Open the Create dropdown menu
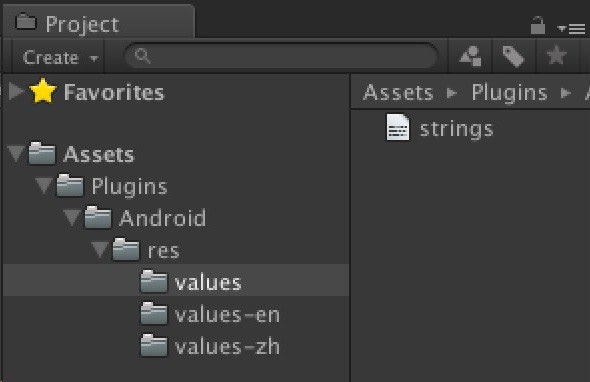The width and height of the screenshot is (590, 382). [60, 58]
